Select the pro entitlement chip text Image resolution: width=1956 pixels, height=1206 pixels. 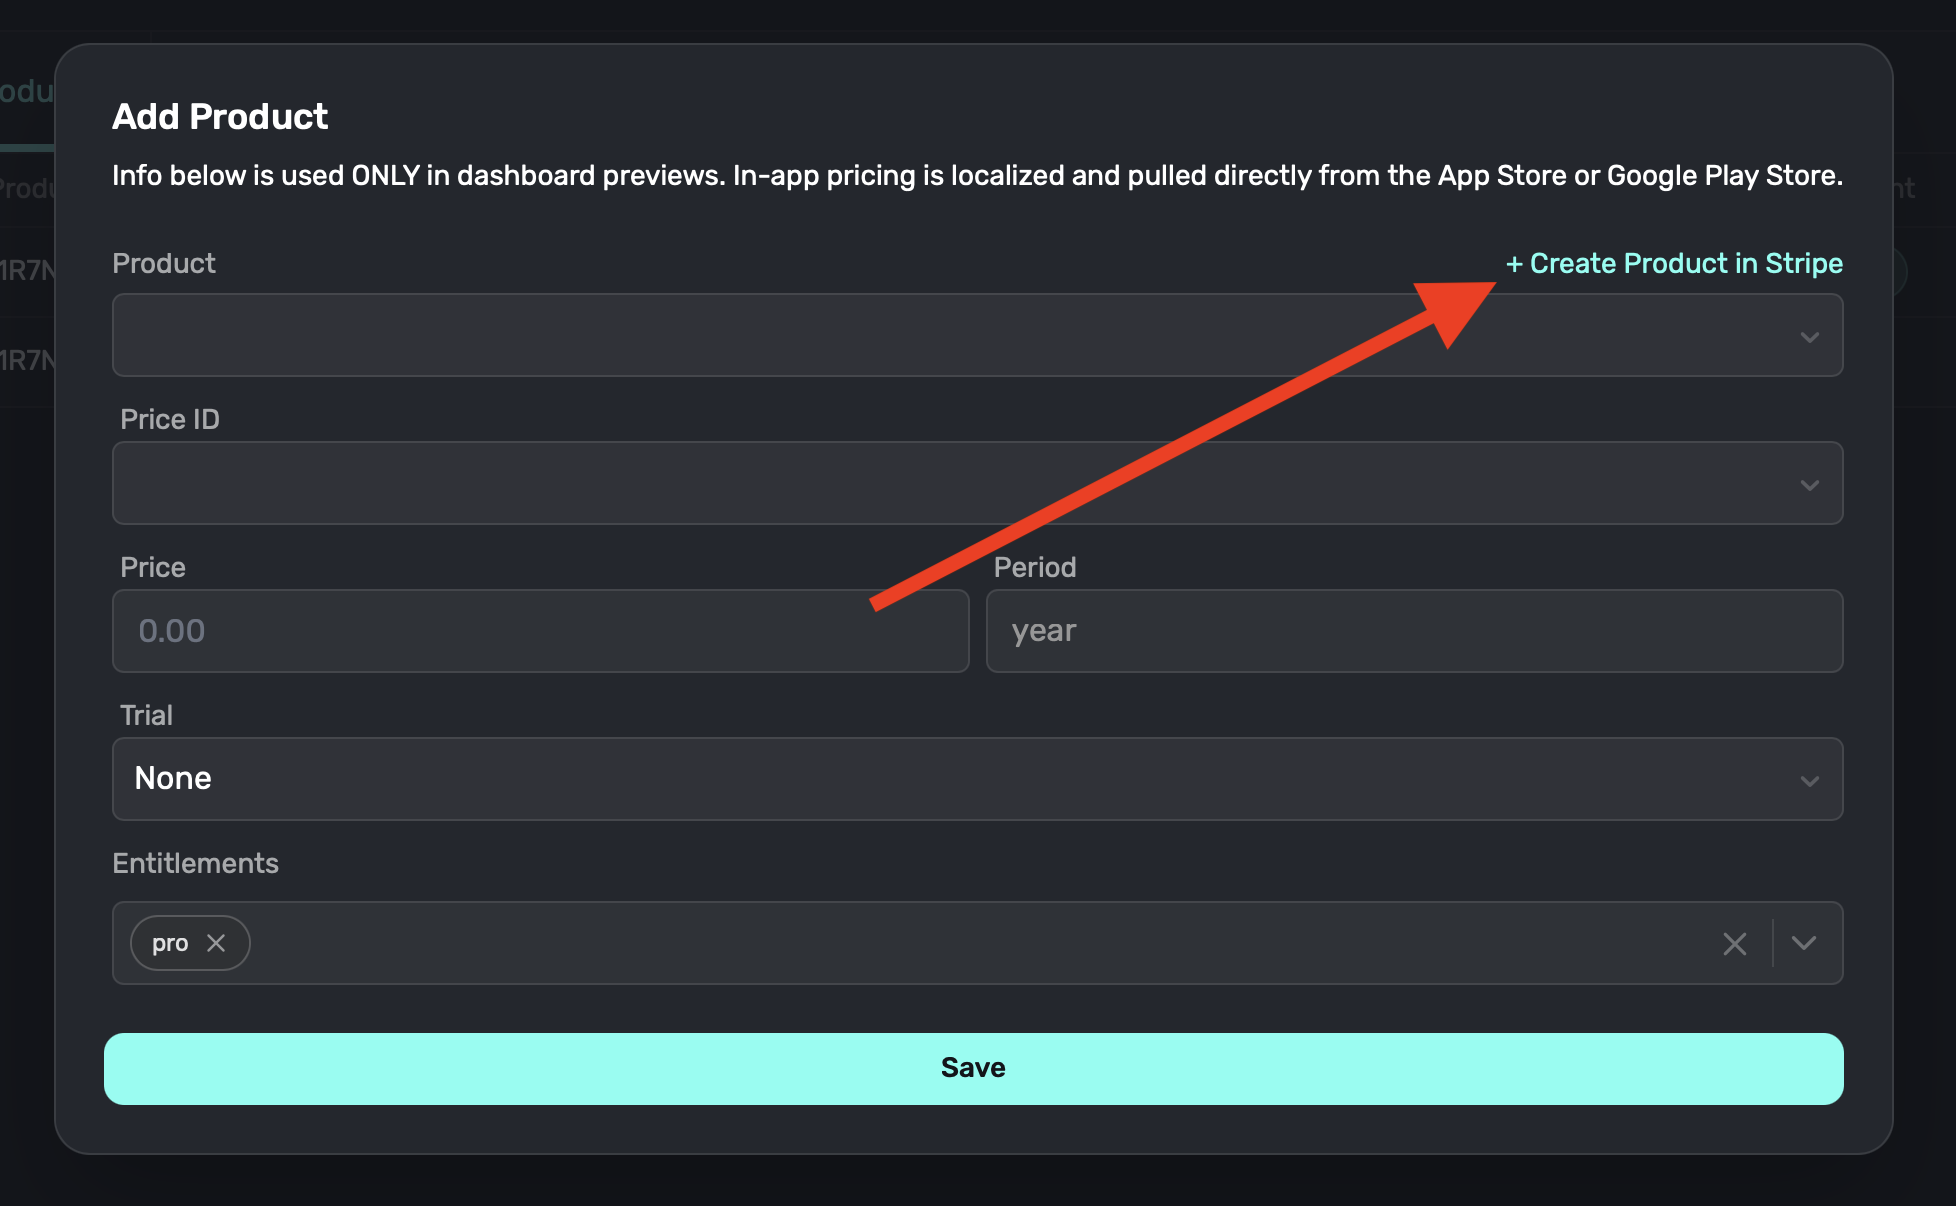click(x=170, y=943)
